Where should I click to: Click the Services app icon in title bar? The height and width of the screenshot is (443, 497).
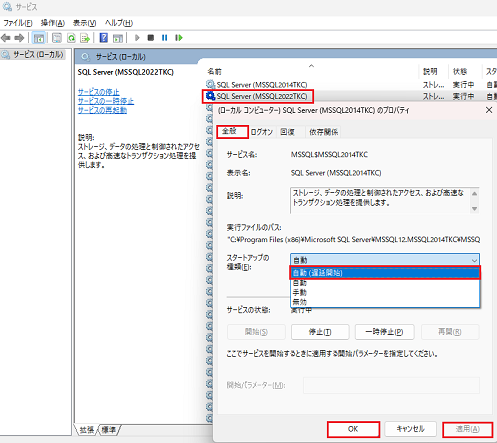pos(7,7)
